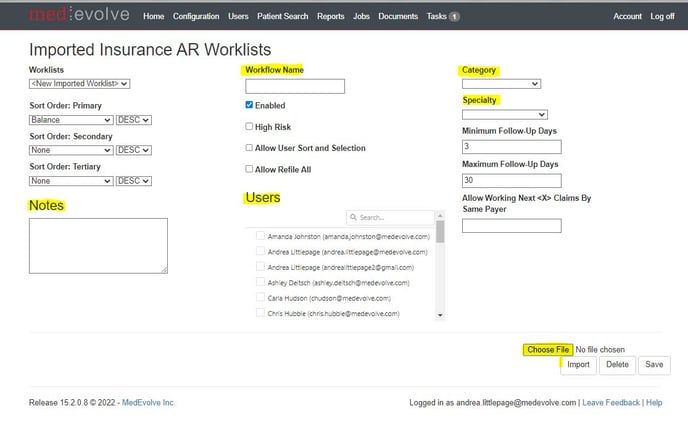Enable the High Risk checkbox
688x422 pixels.
click(249, 126)
